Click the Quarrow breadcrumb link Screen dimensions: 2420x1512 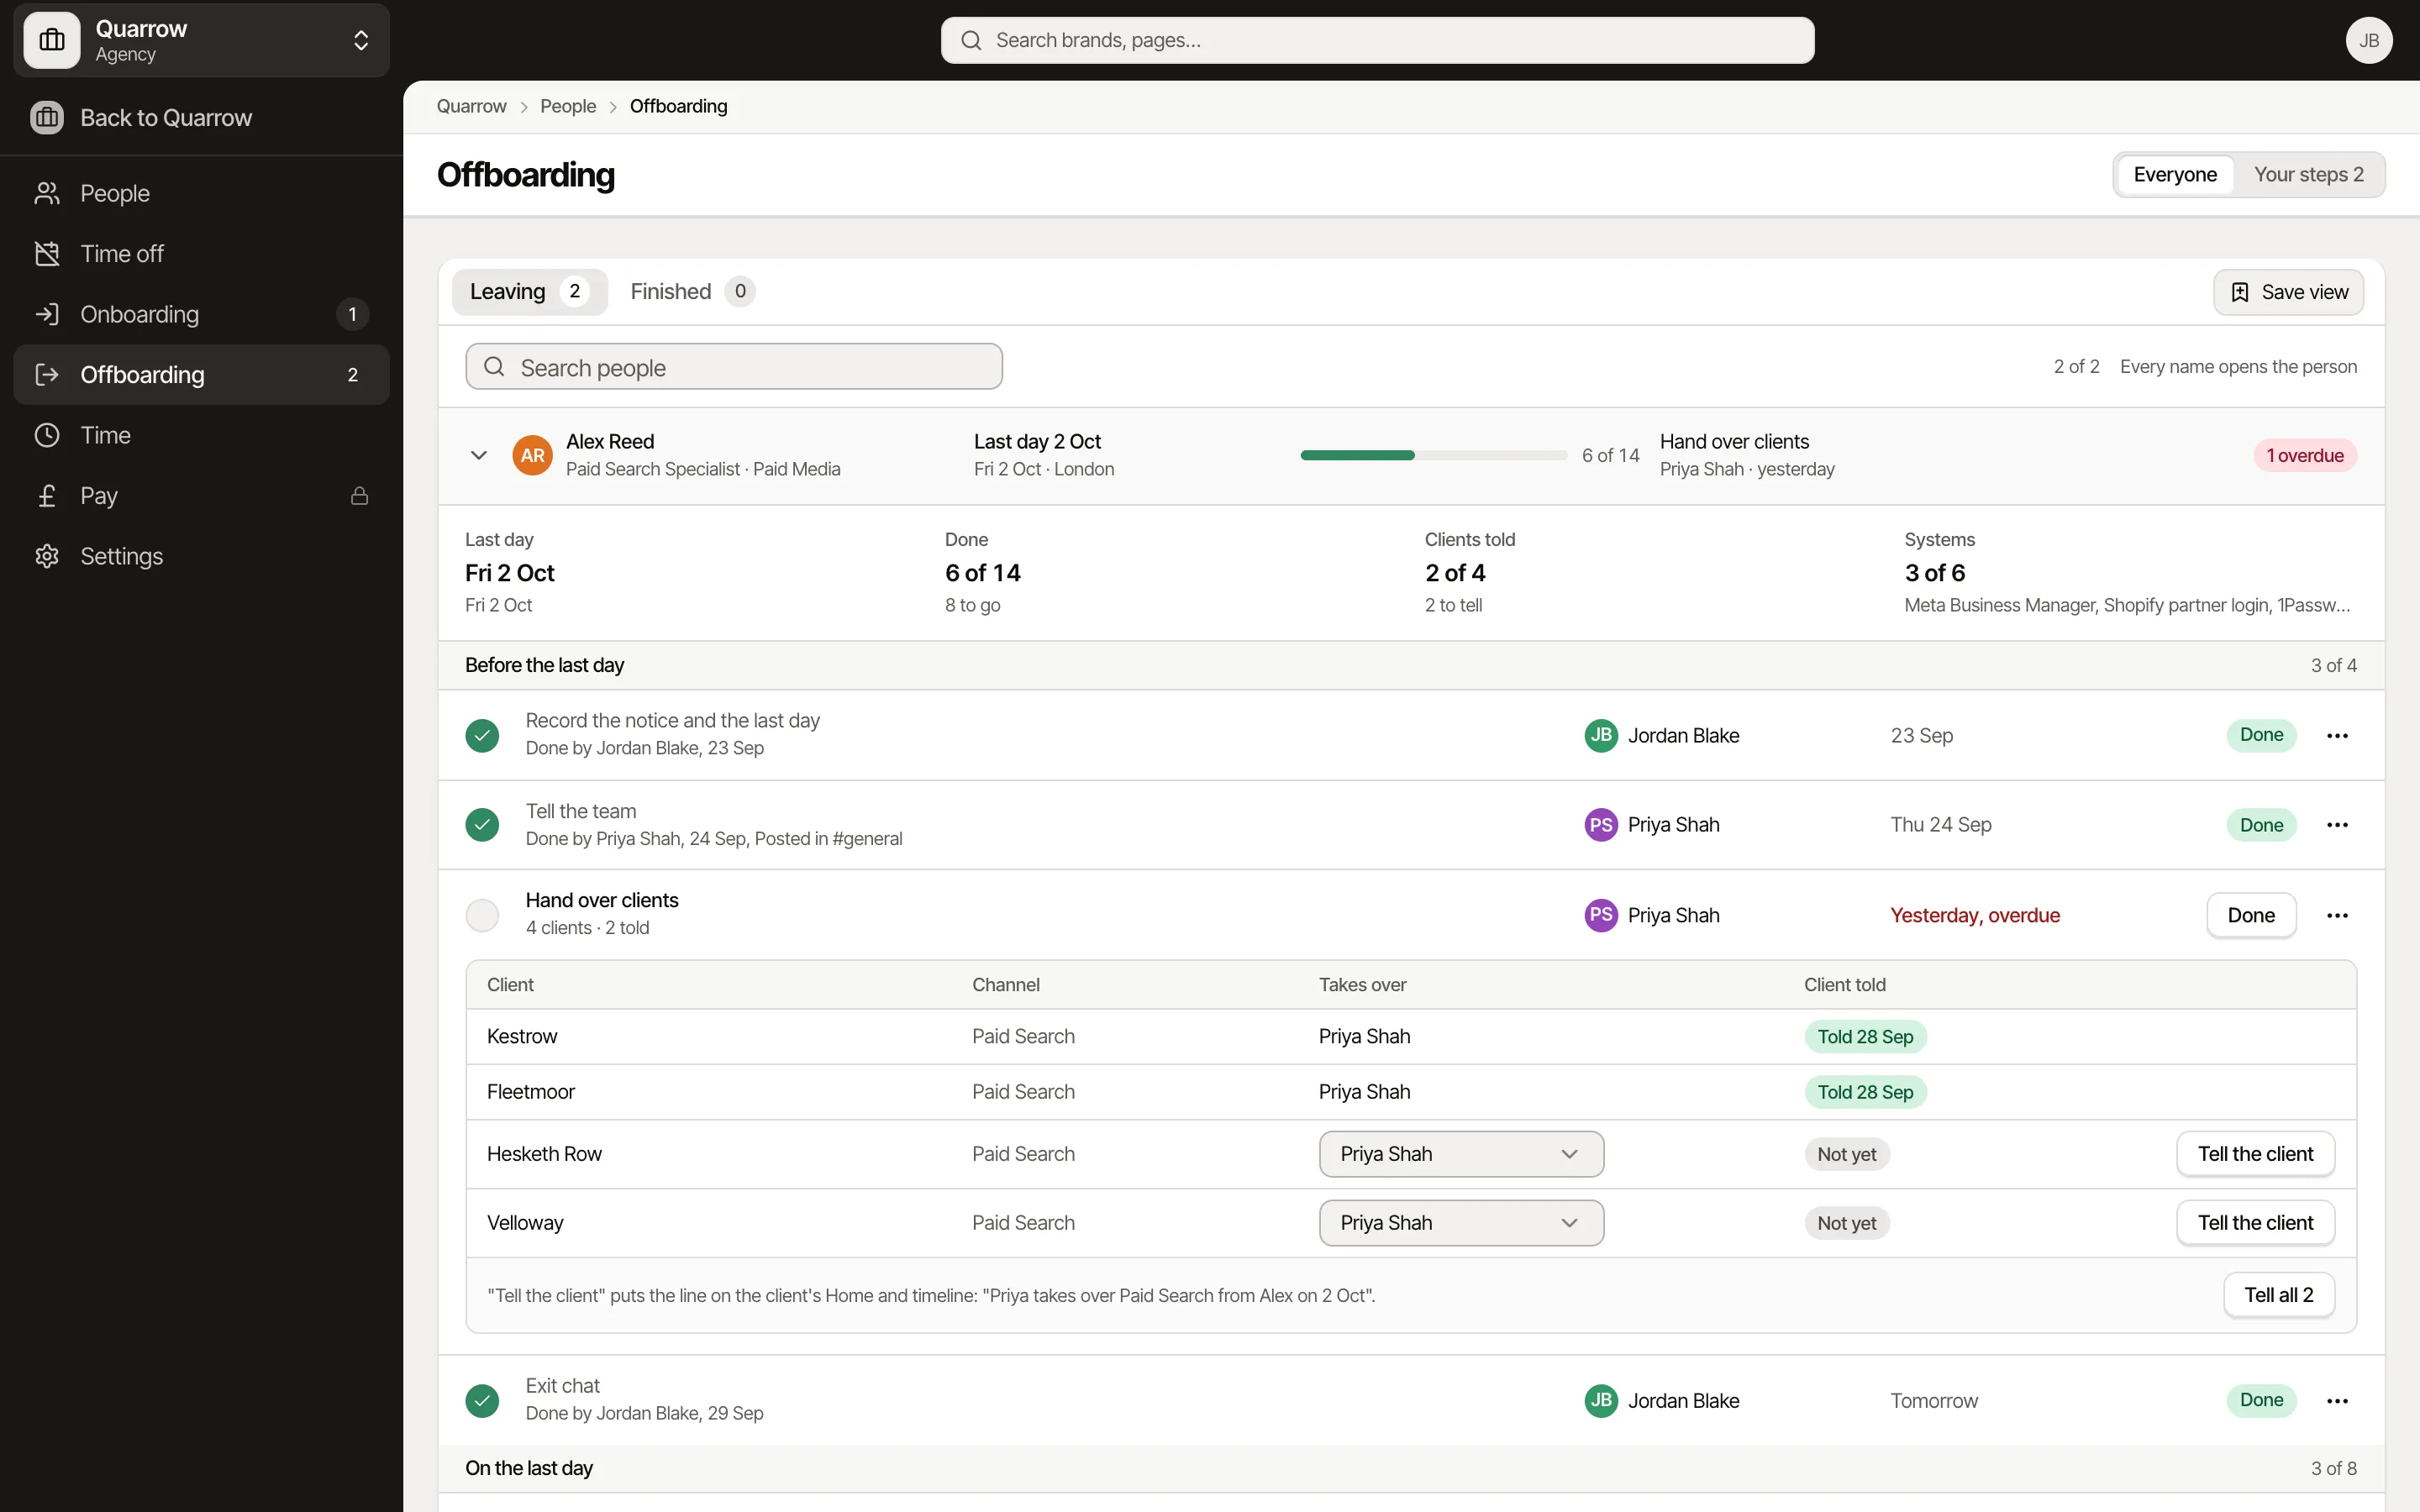[x=471, y=106]
